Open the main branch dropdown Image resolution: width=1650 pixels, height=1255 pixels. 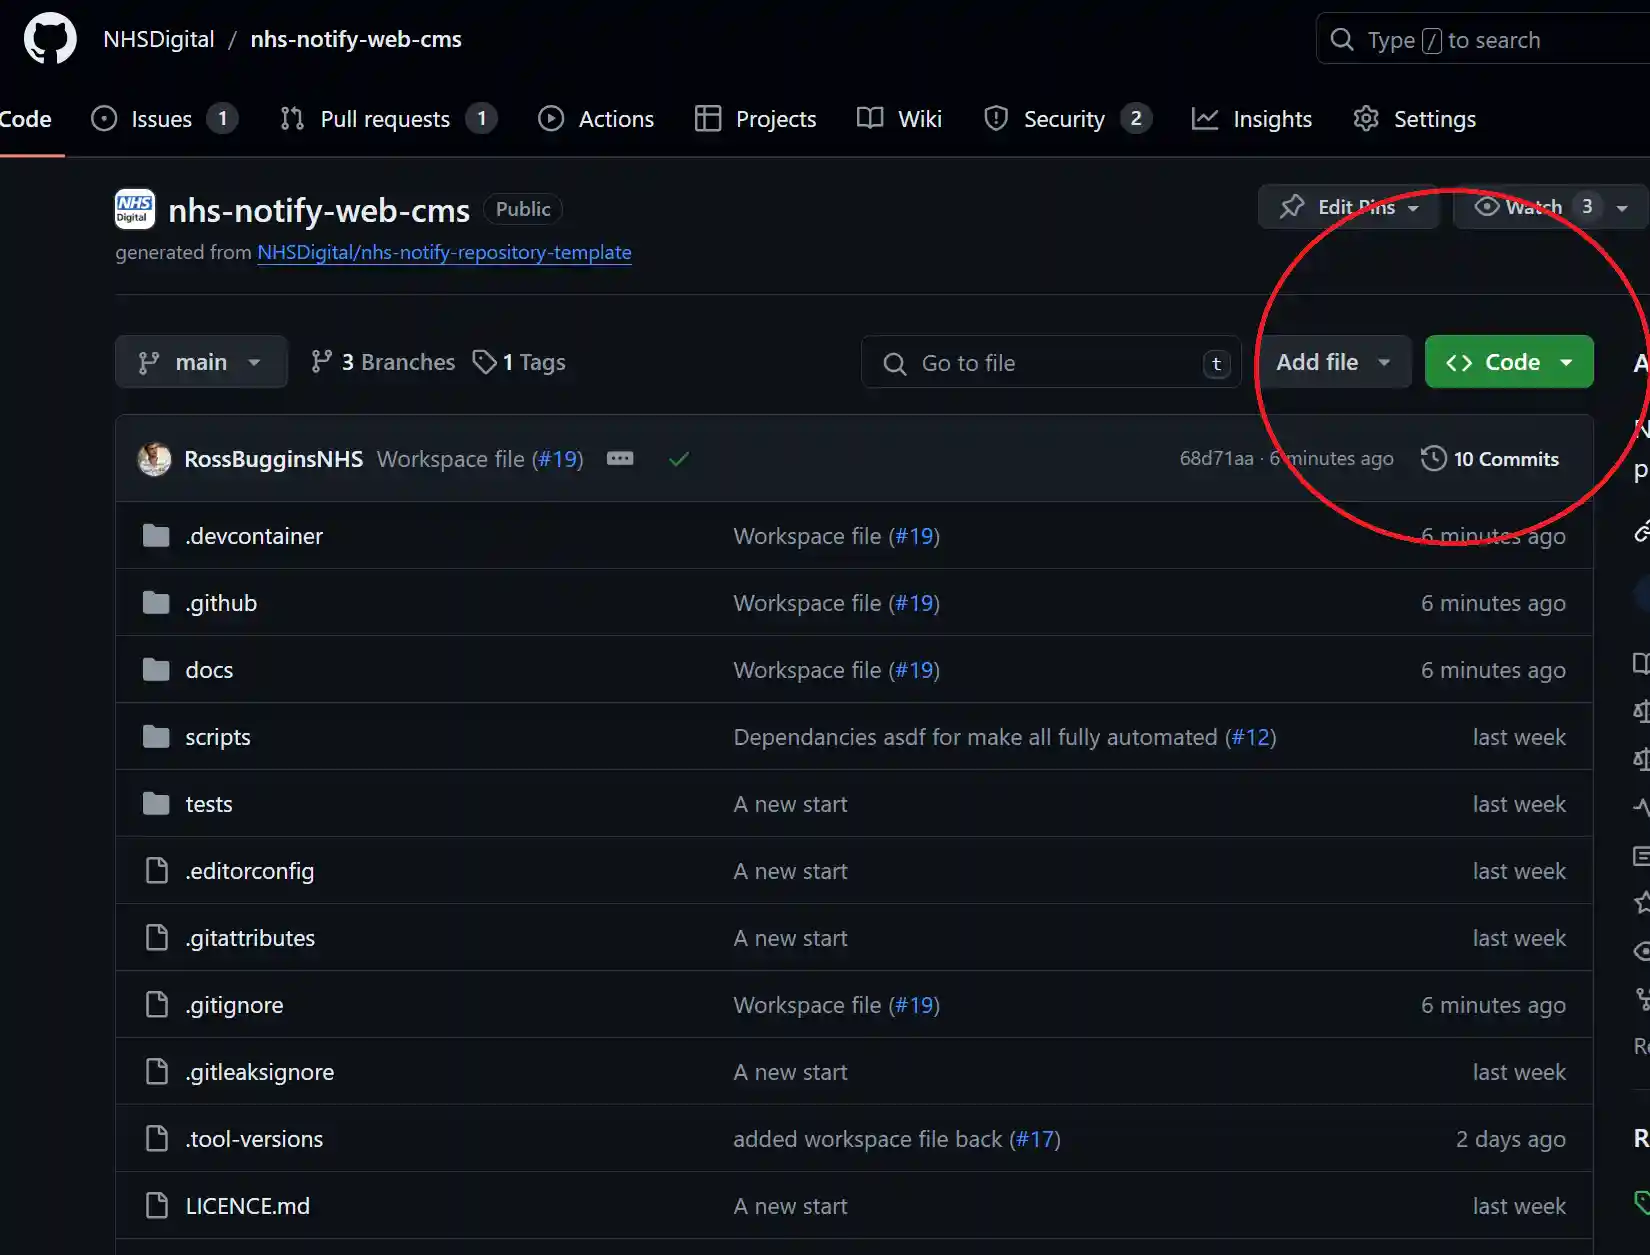pos(200,362)
